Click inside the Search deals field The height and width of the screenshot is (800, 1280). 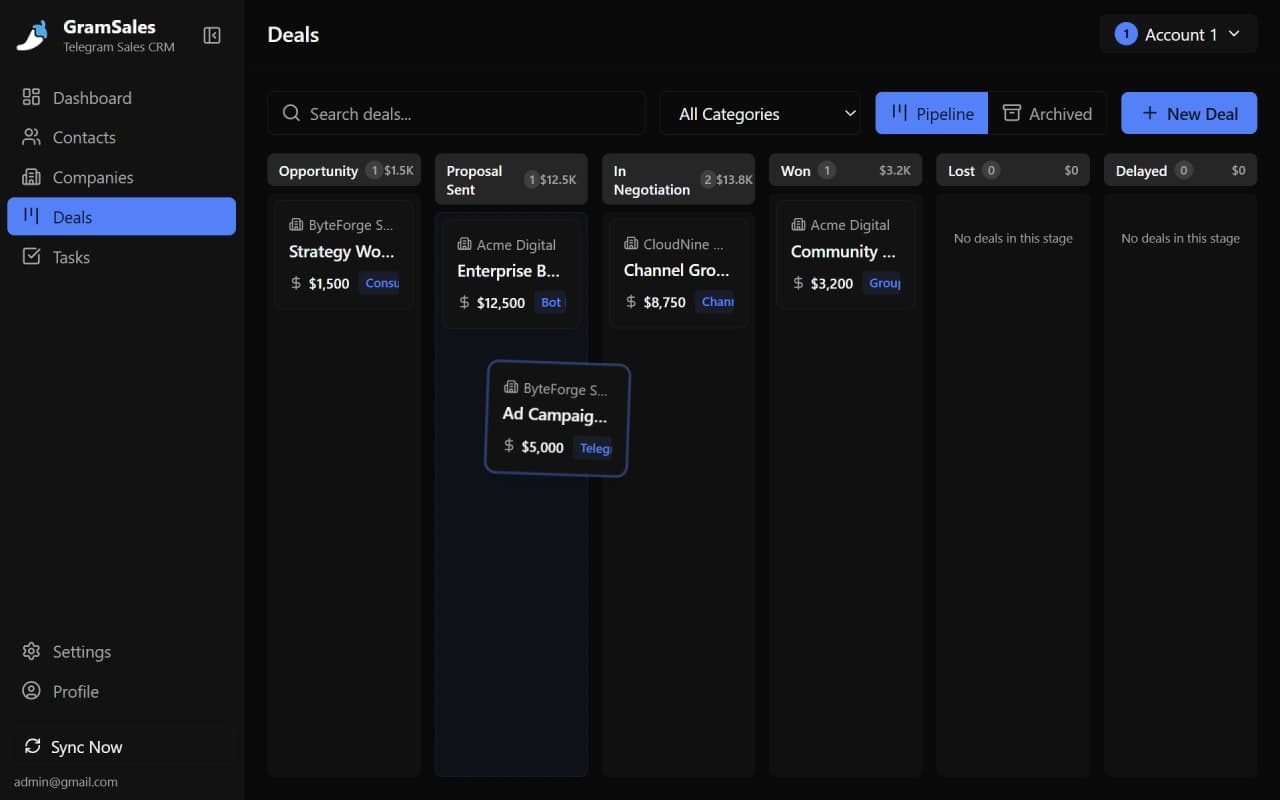456,113
